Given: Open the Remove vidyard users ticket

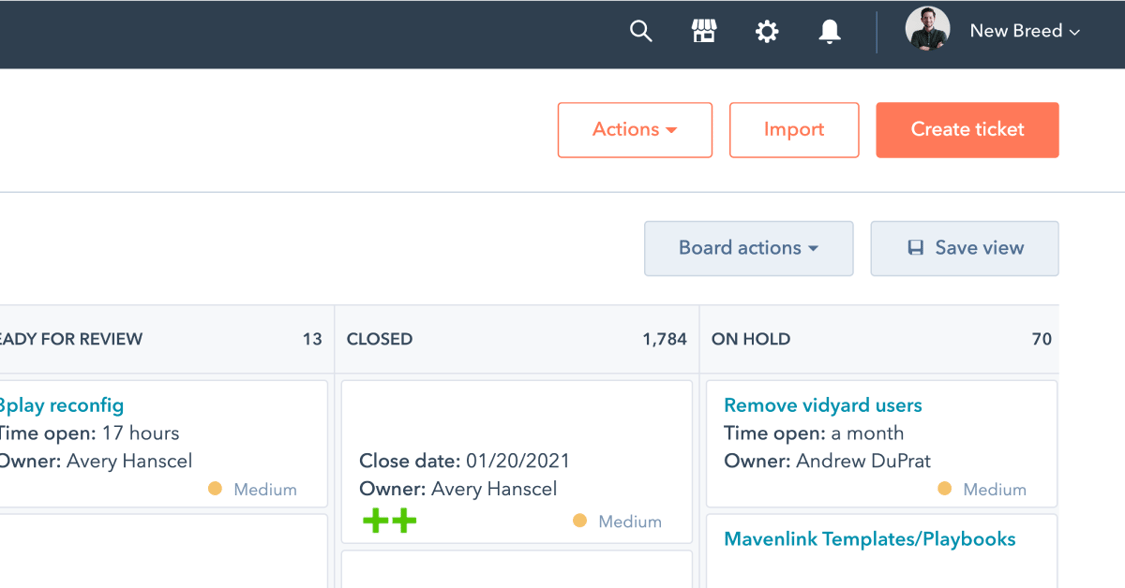Looking at the screenshot, I should point(822,405).
